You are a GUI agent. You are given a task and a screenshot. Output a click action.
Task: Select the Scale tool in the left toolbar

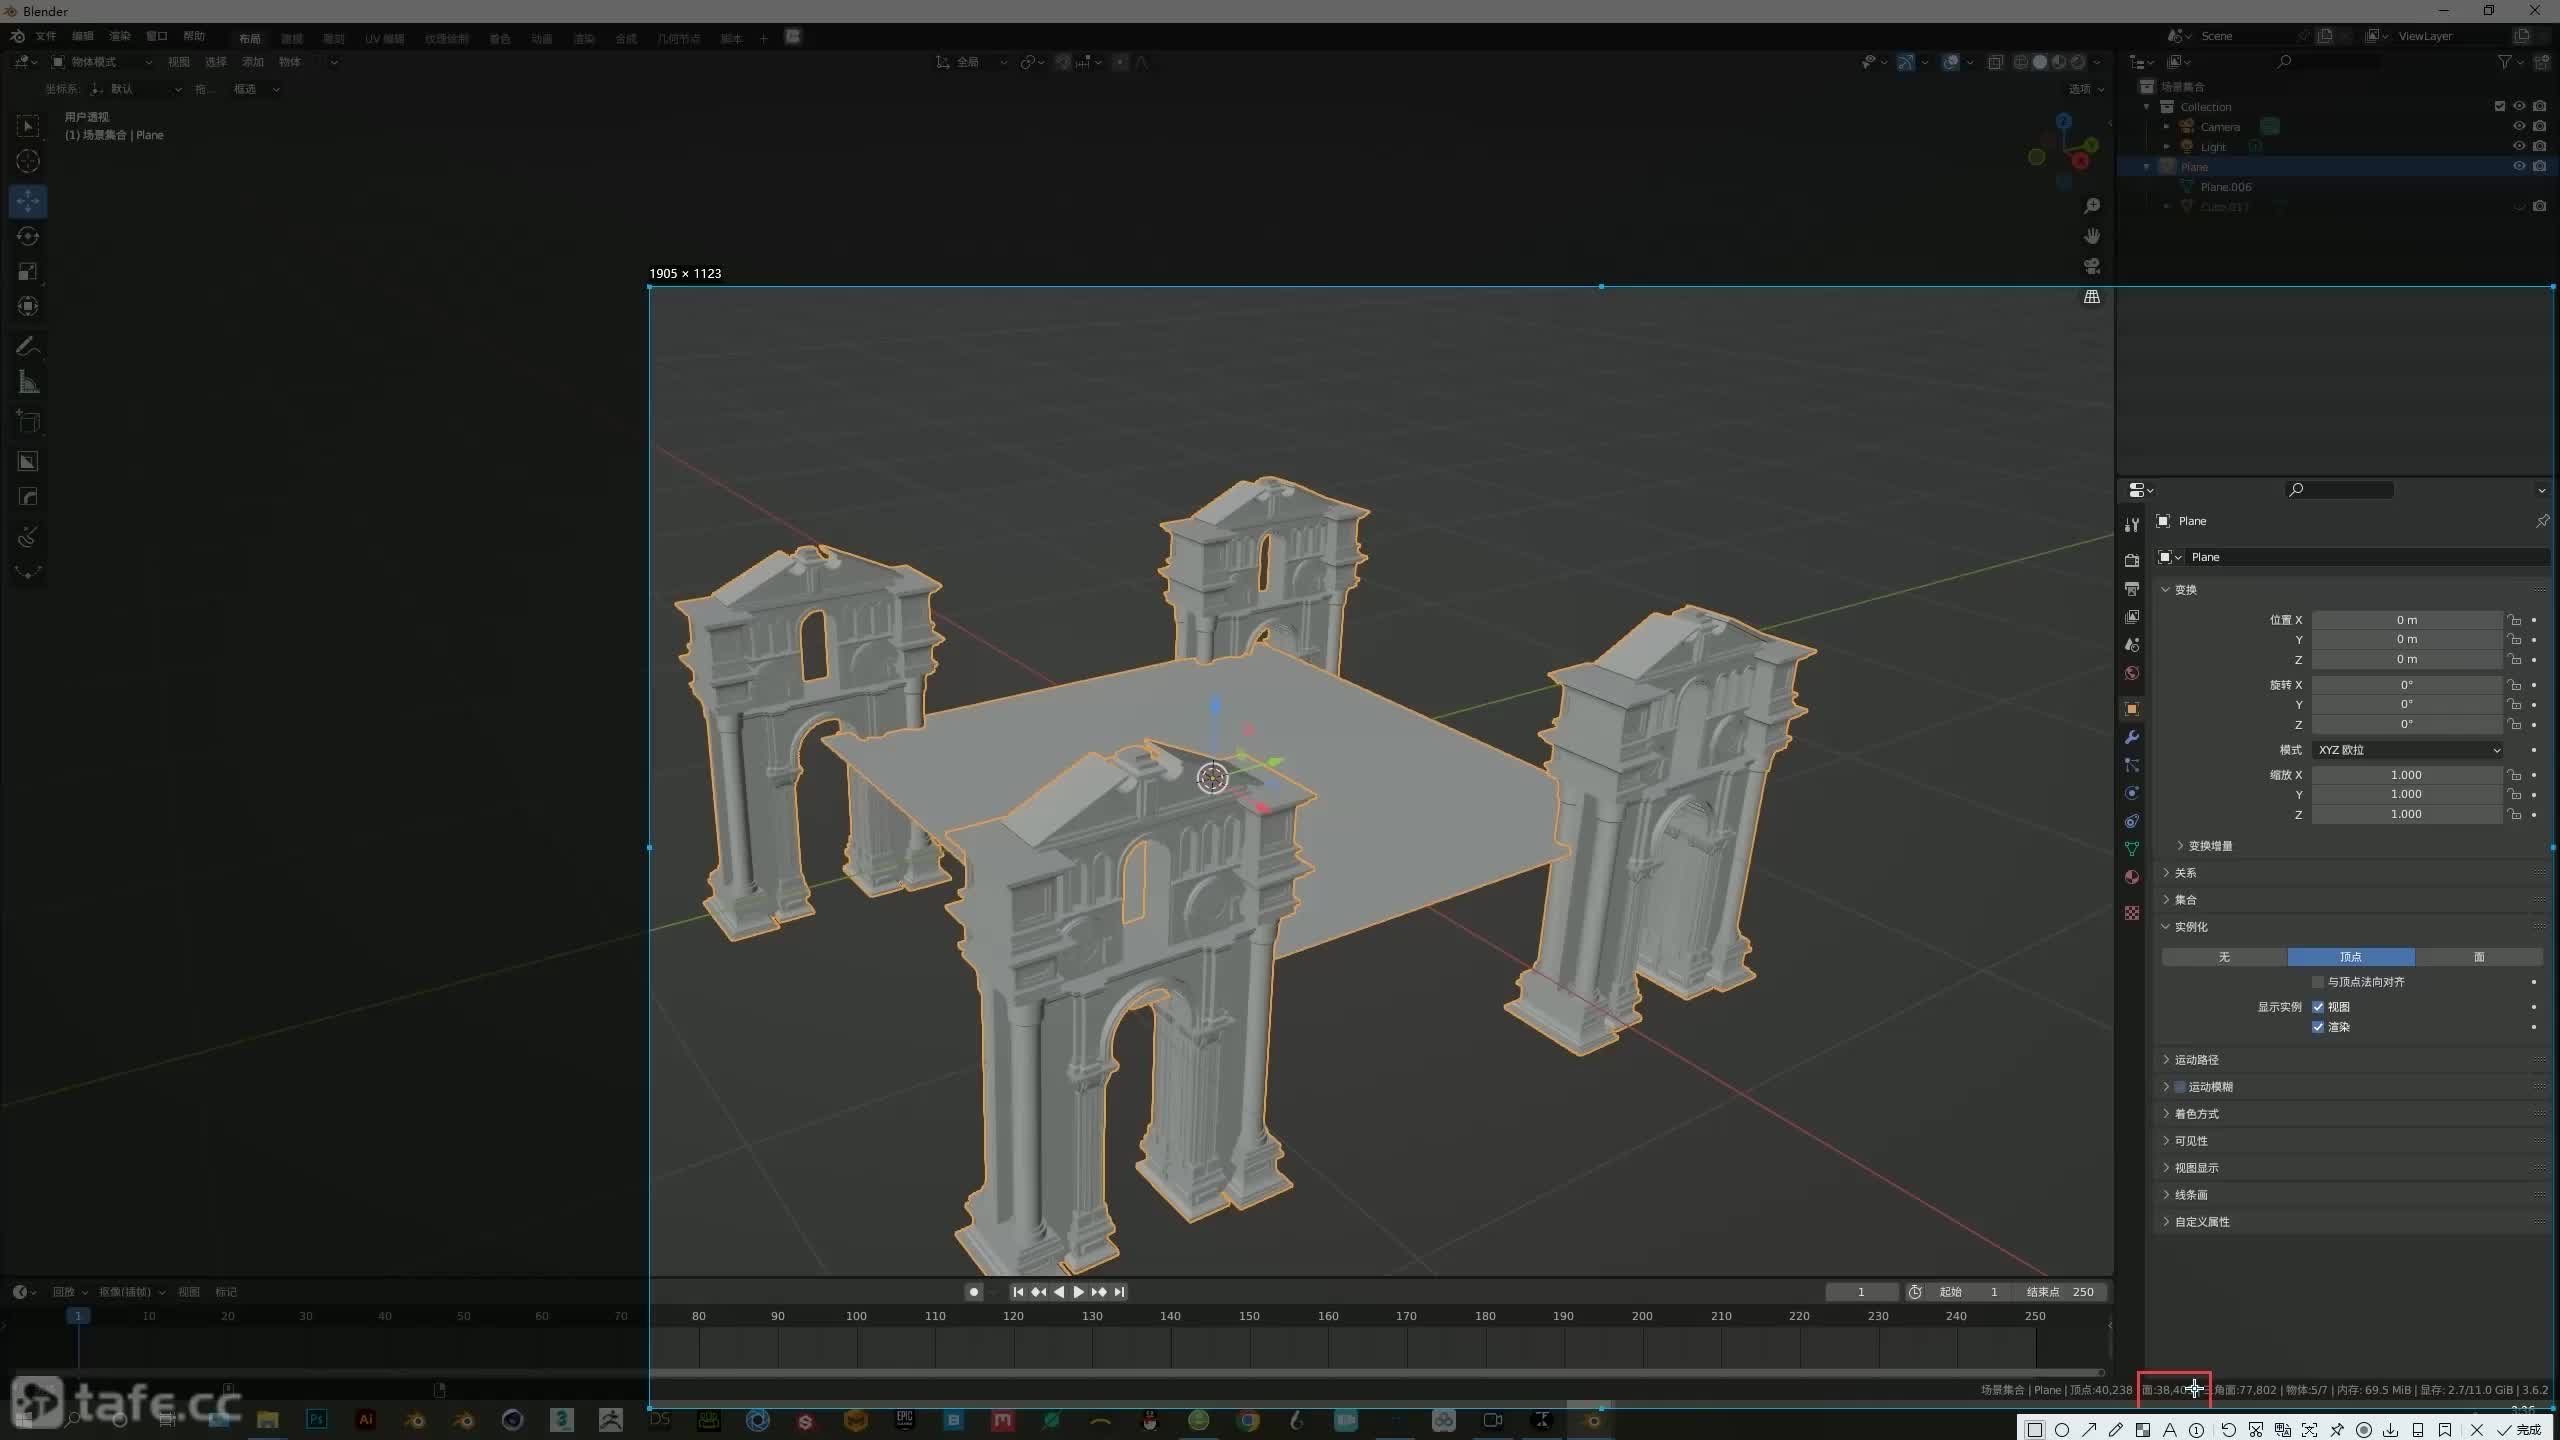(x=28, y=271)
